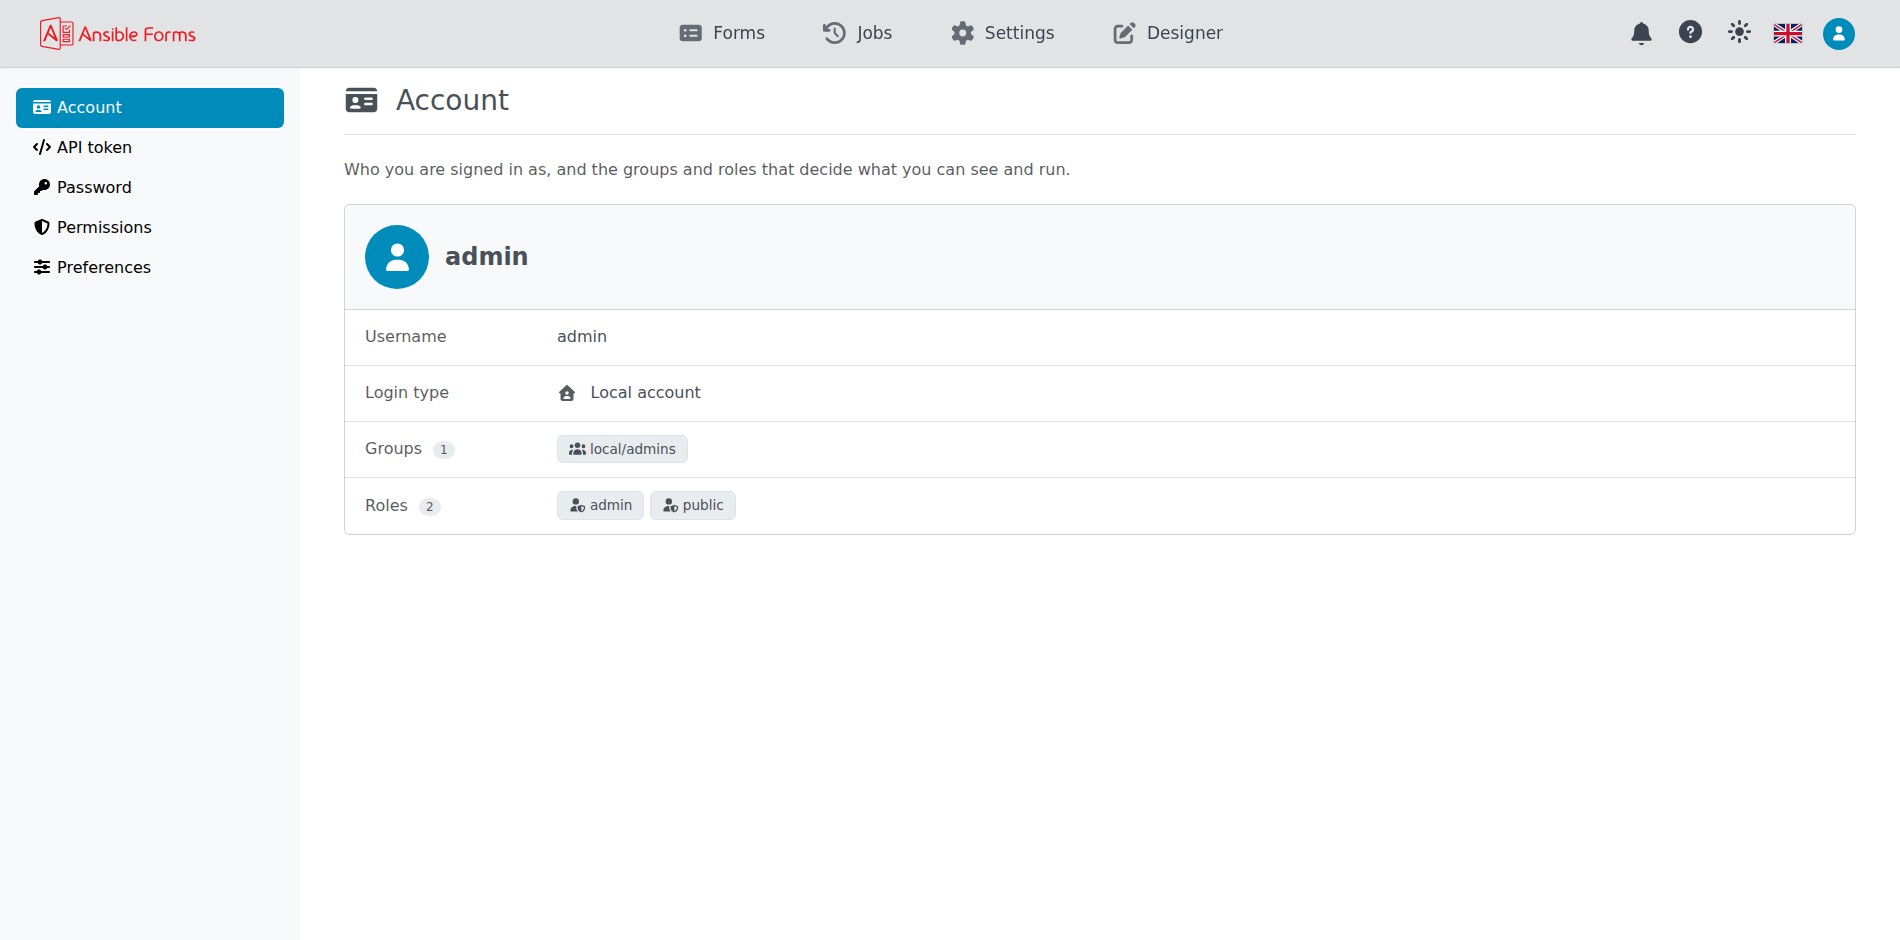Click the large admin avatar circle
This screenshot has height=940, width=1900.
(x=397, y=257)
